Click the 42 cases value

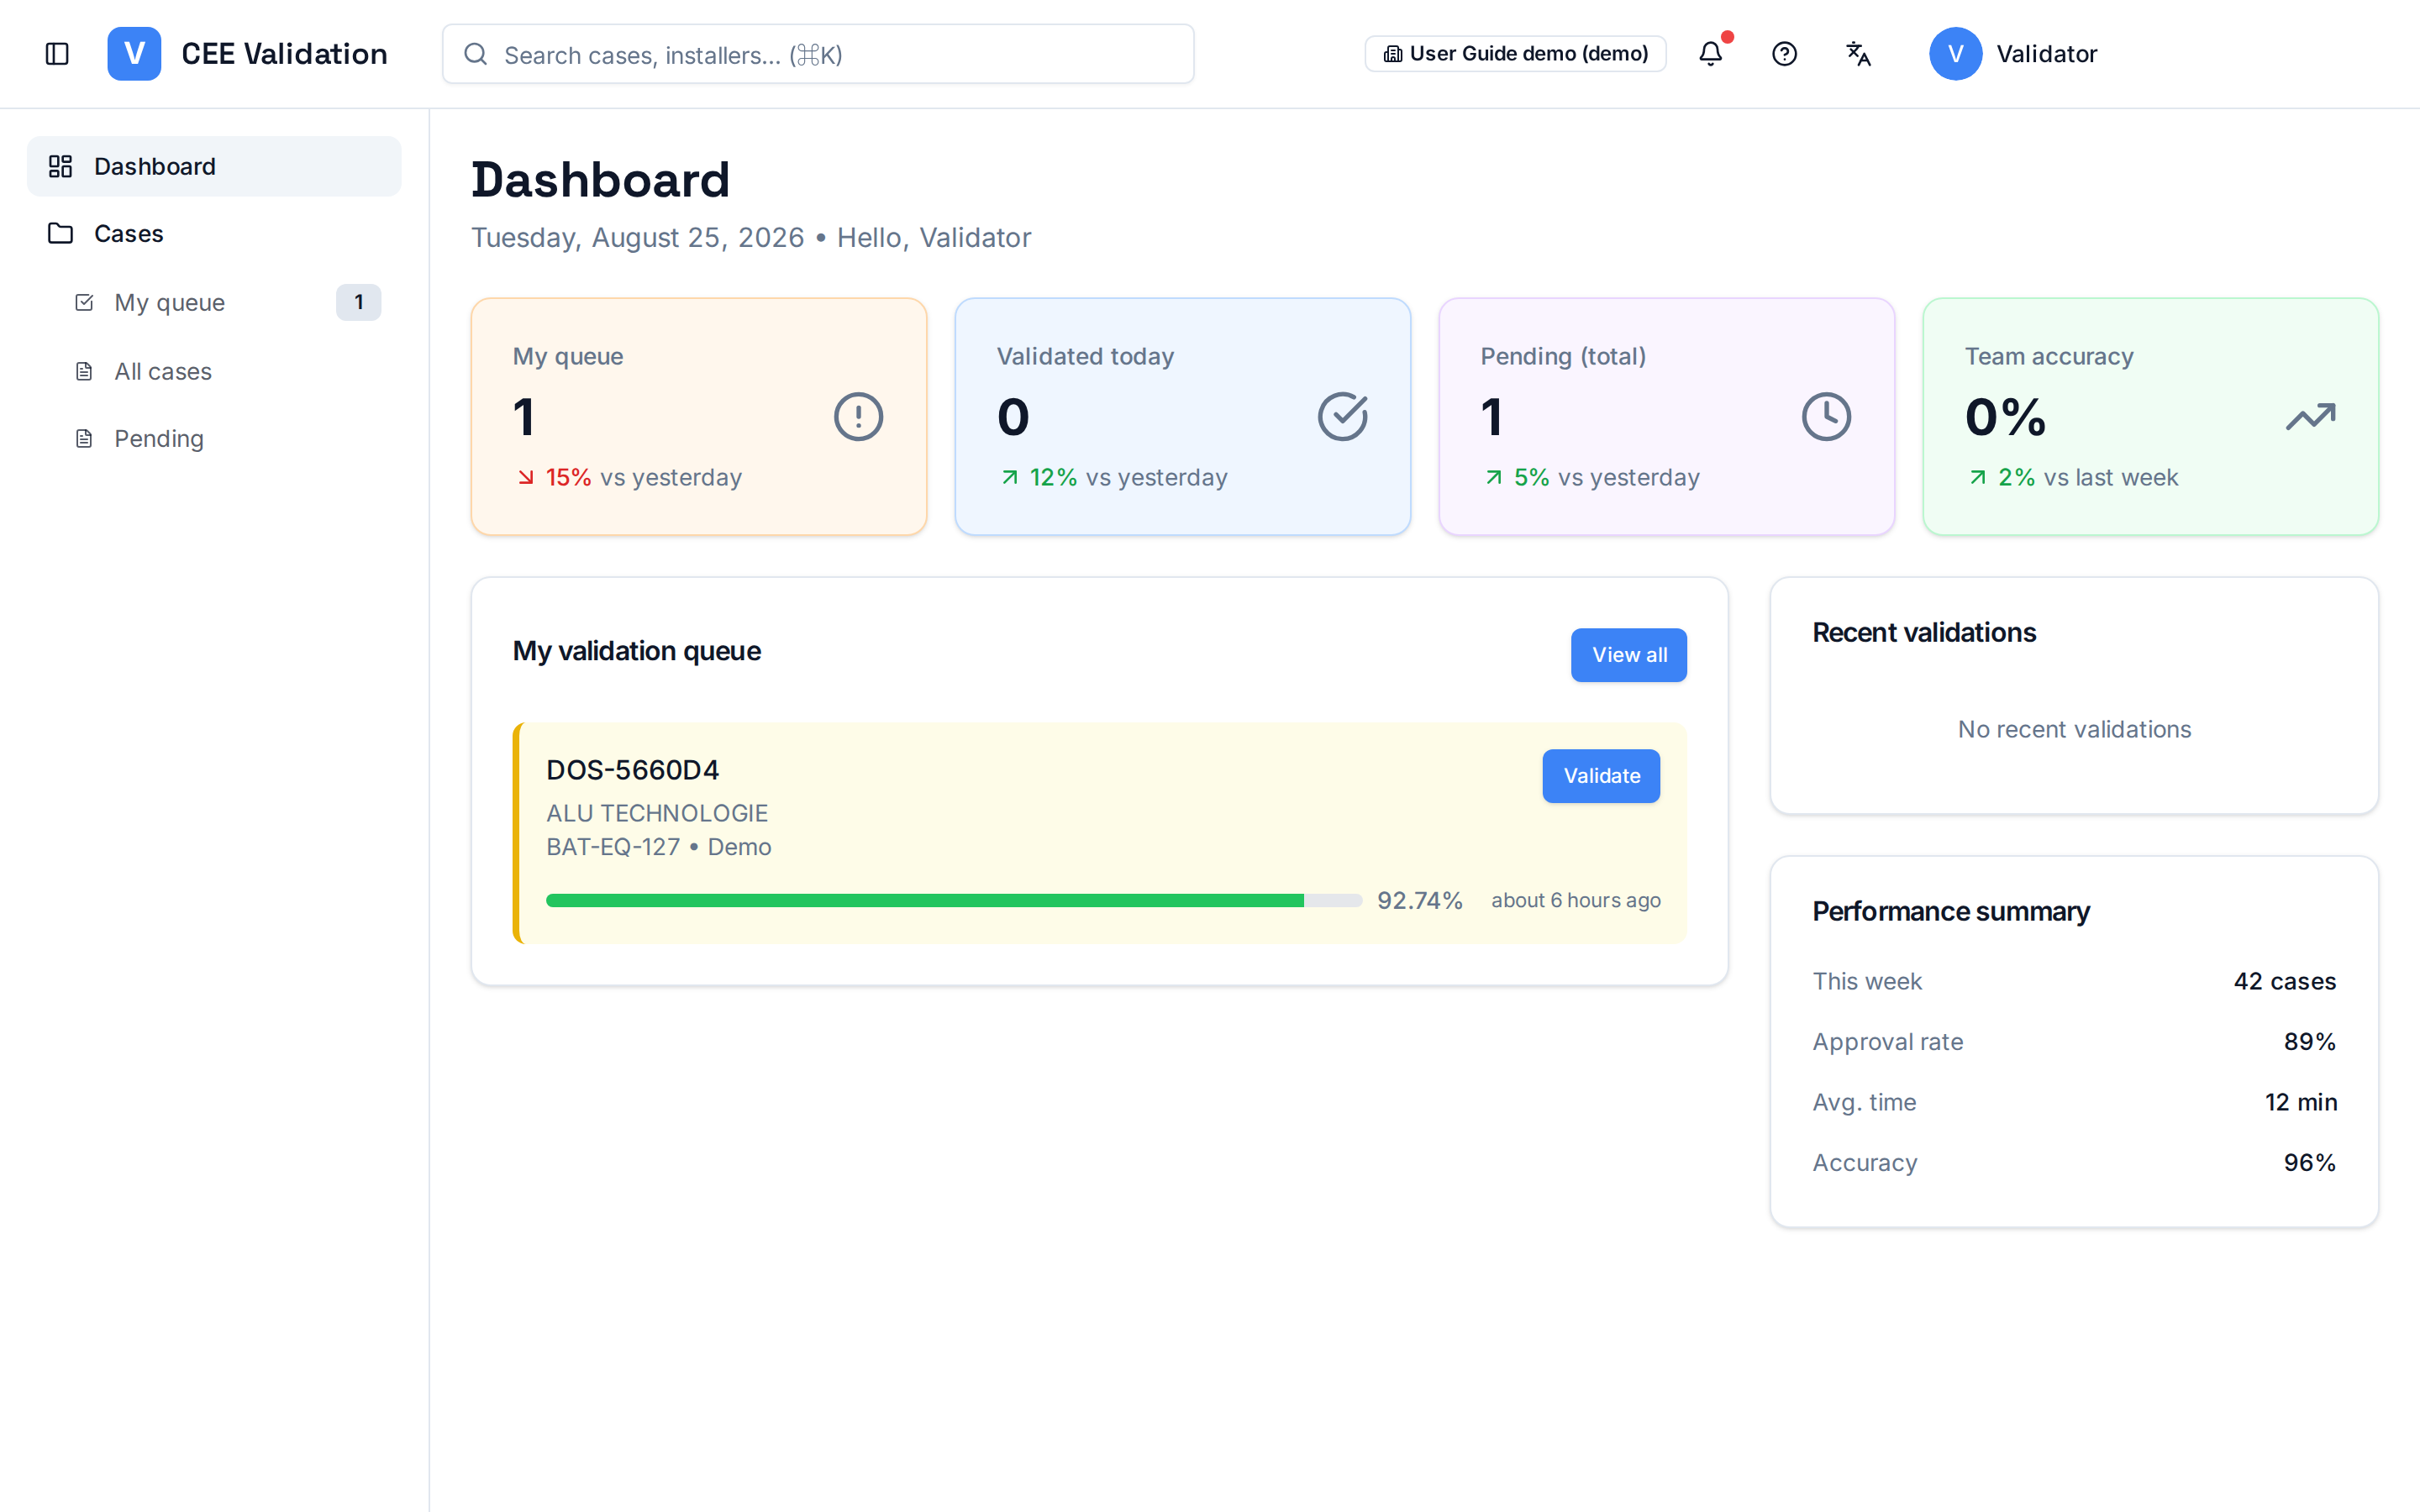(2285, 981)
